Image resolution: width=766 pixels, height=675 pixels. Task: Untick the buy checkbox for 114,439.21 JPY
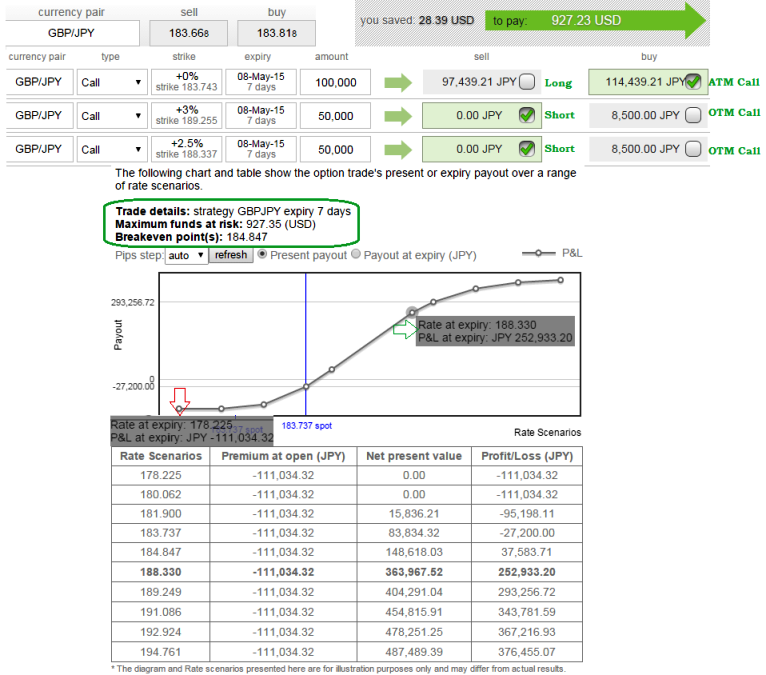pos(693,82)
